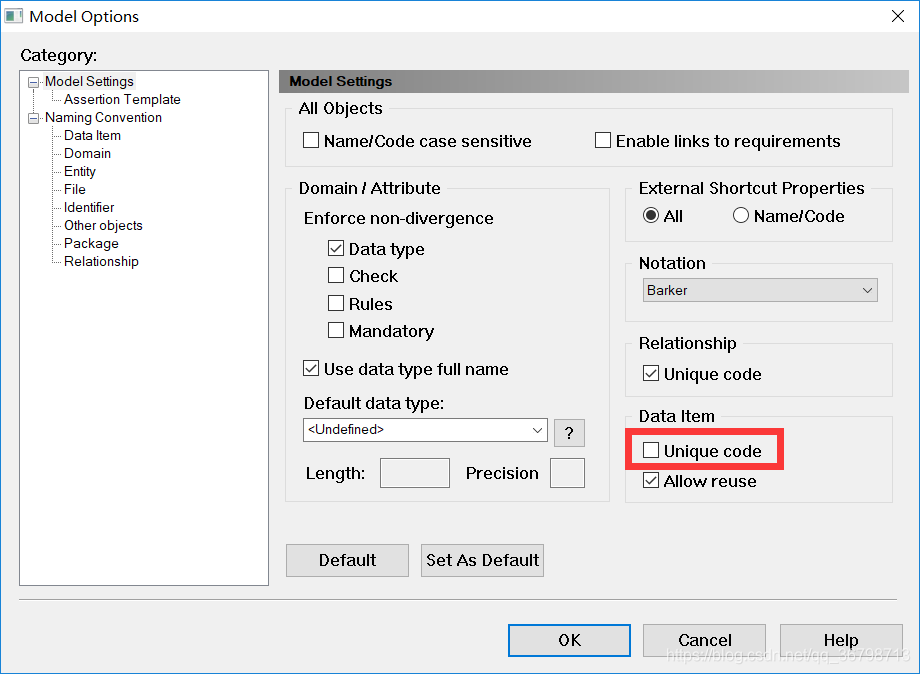Screen dimensions: 920x674
Task: Click the Precision input field
Action: tap(567, 473)
